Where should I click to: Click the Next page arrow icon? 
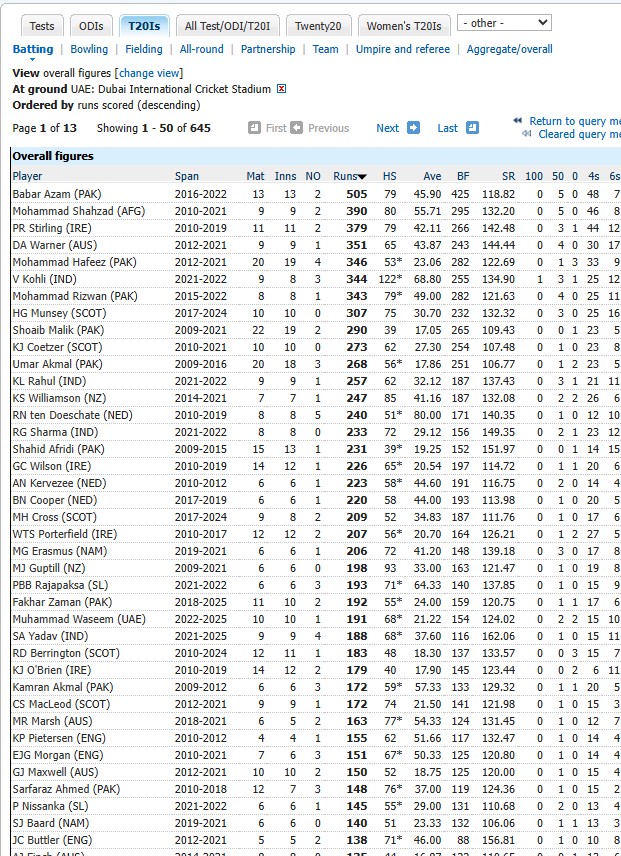coord(413,128)
